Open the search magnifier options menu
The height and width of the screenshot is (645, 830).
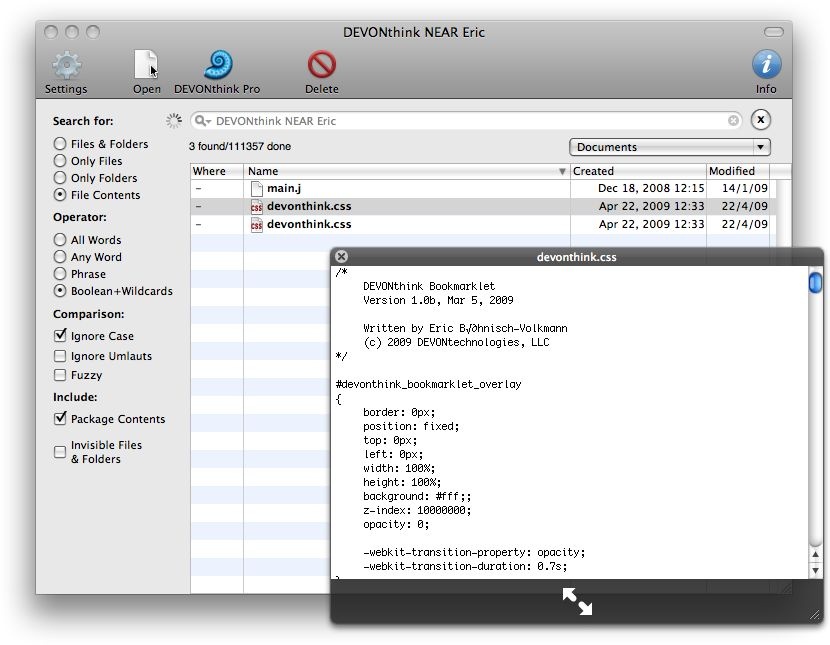pos(203,121)
